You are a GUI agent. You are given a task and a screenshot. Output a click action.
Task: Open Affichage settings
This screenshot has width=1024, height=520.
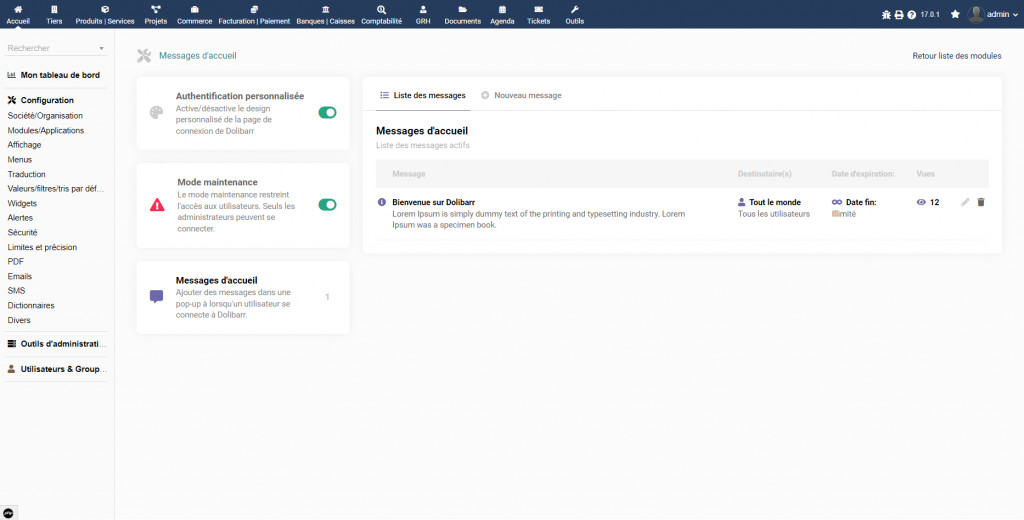(24, 145)
